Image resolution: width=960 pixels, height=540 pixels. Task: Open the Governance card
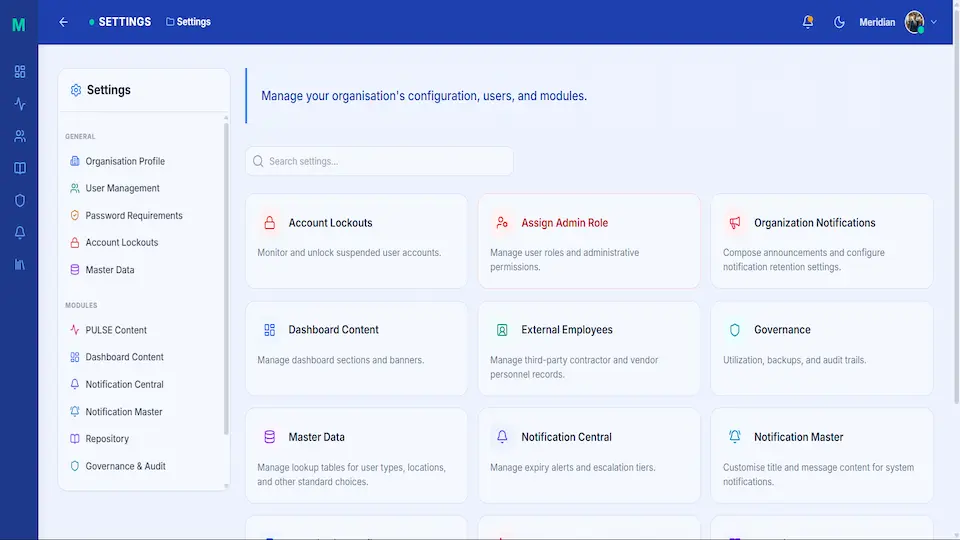[x=822, y=348]
